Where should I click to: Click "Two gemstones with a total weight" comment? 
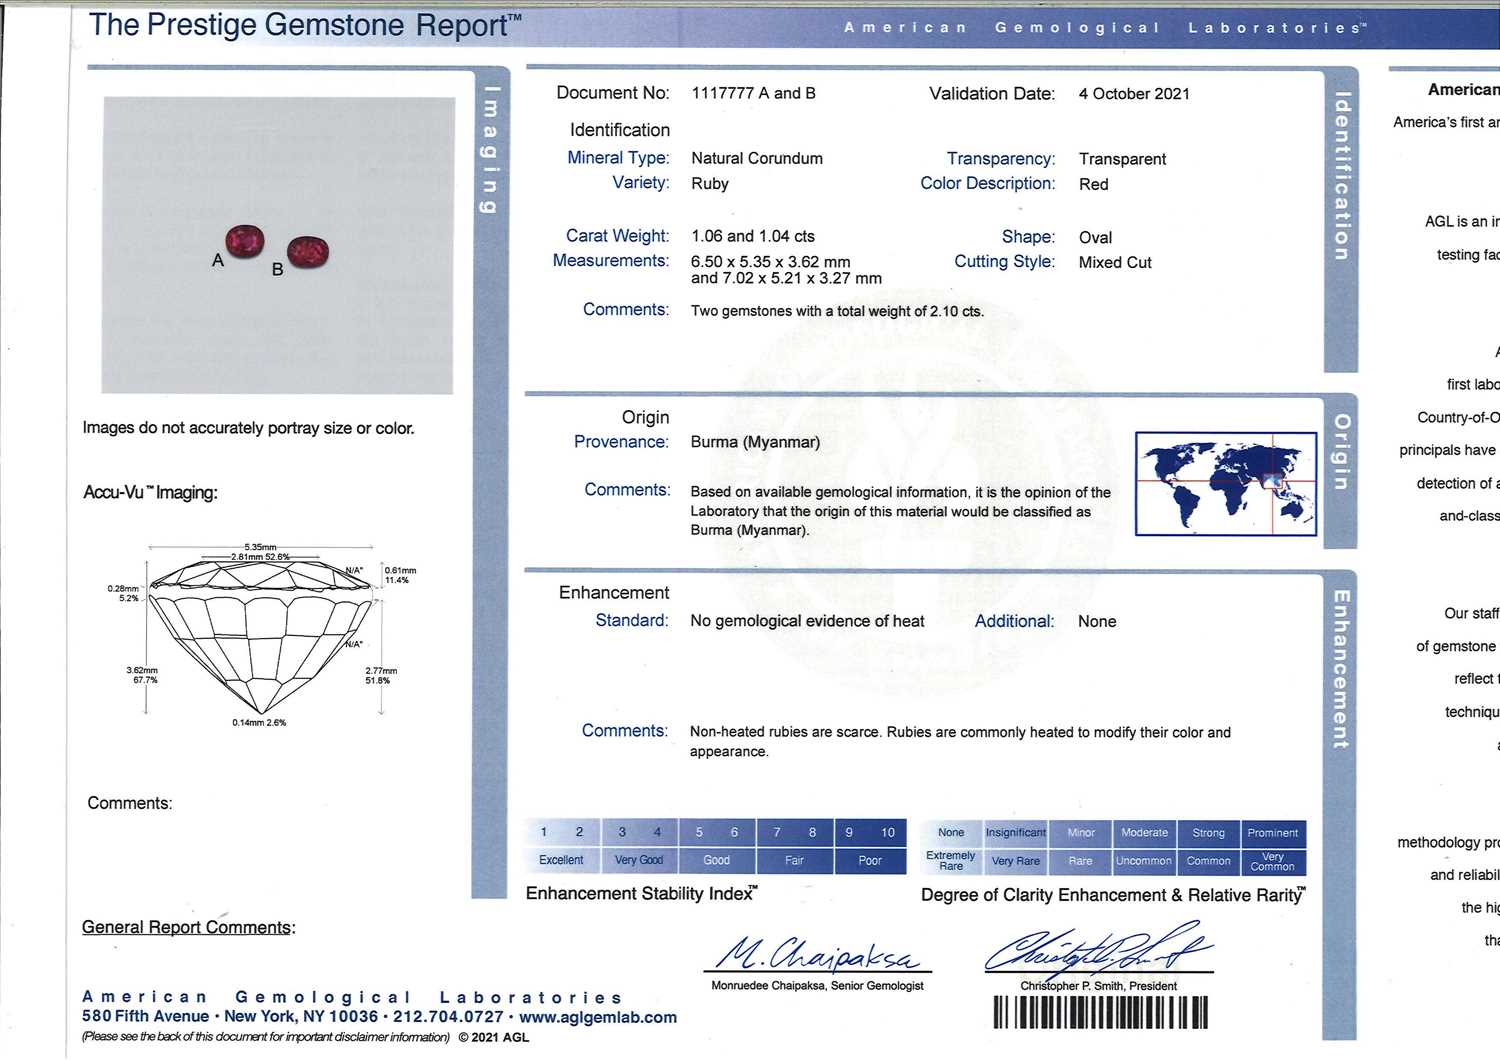837,311
